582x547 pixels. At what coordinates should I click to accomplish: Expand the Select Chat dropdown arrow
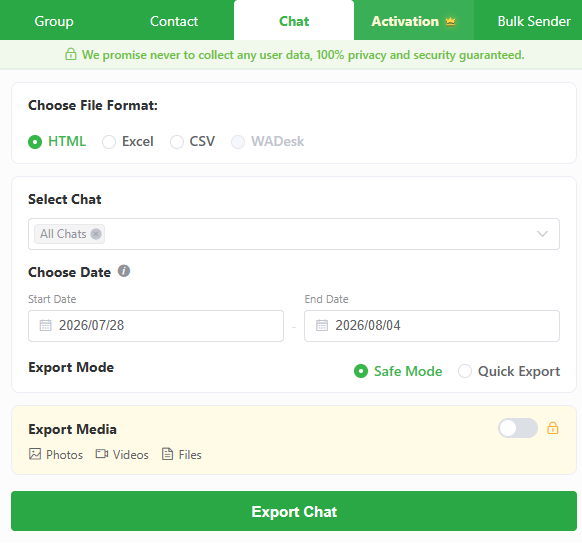click(x=542, y=234)
